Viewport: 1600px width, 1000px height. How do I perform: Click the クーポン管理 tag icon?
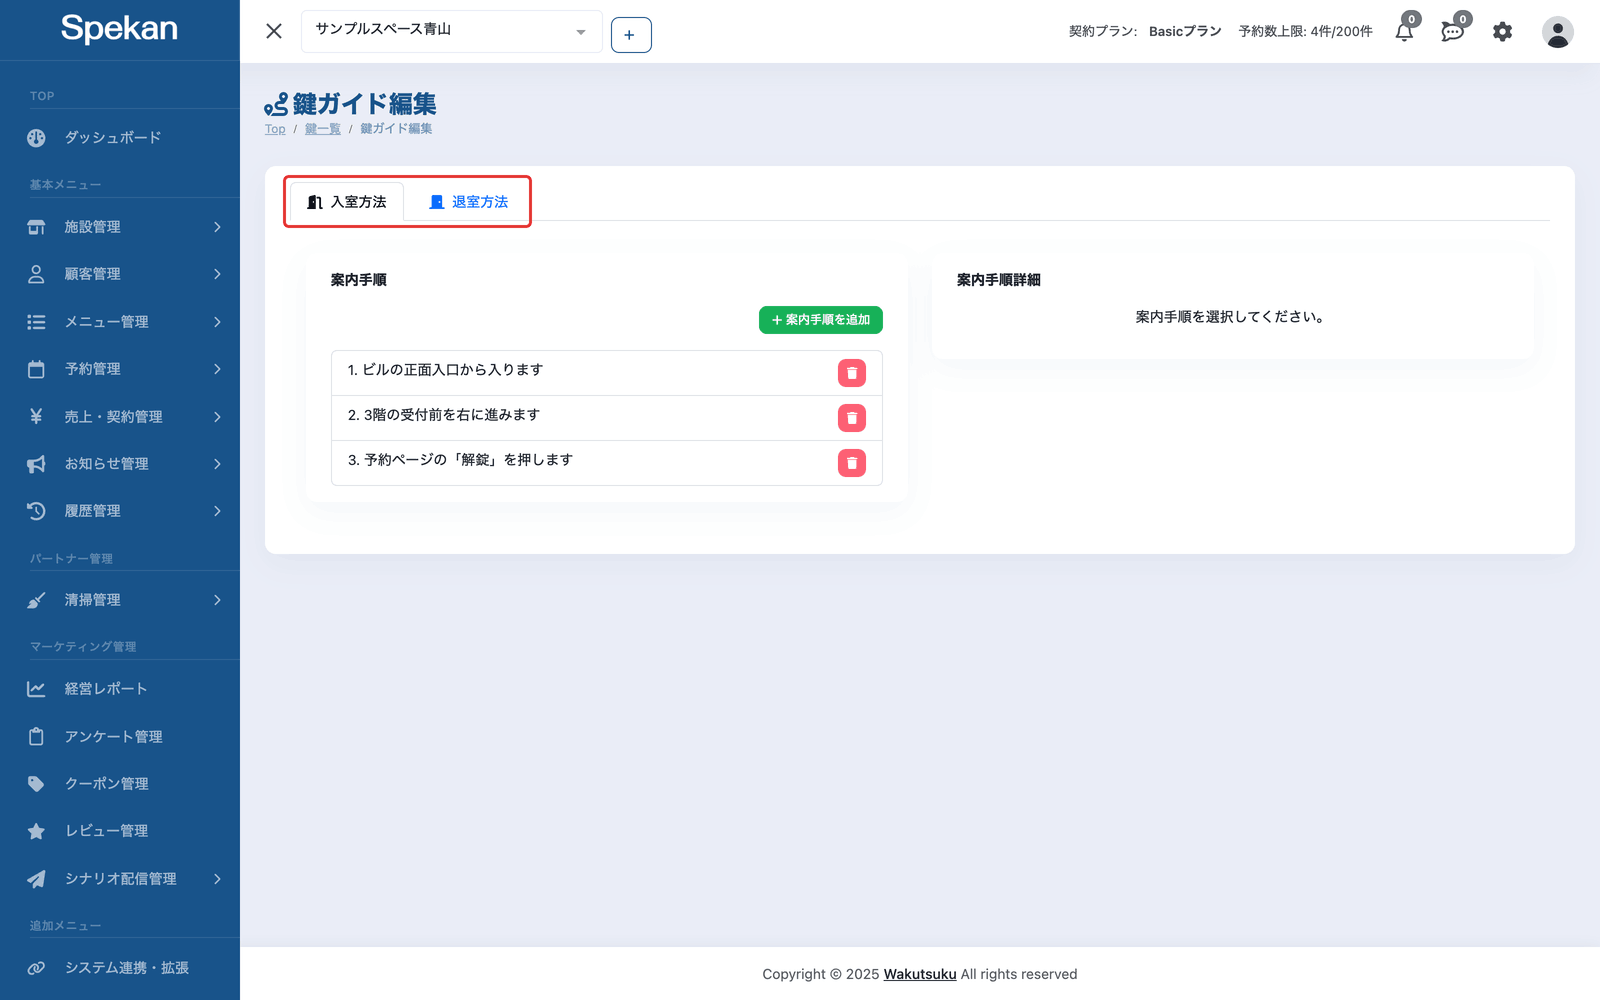click(36, 784)
